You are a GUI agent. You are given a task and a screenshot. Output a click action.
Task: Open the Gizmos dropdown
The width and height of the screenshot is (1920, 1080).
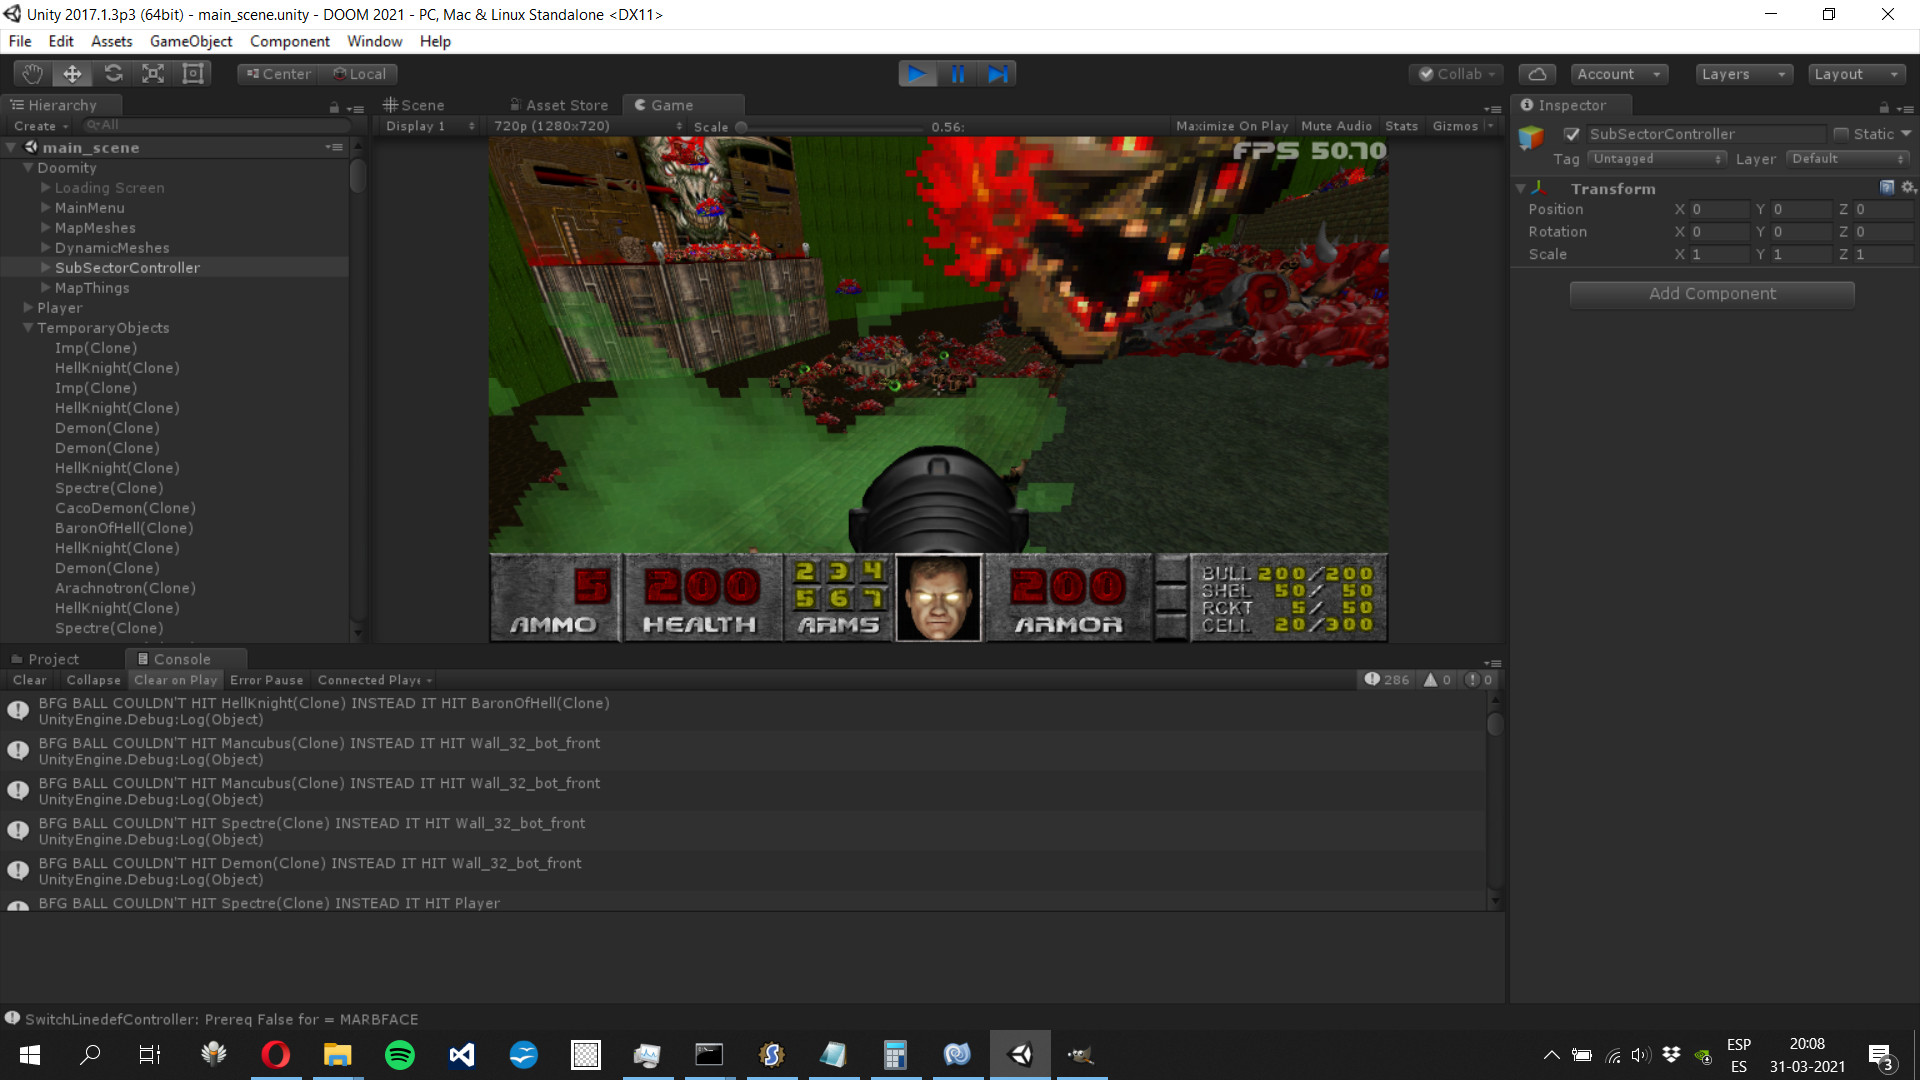point(1462,126)
